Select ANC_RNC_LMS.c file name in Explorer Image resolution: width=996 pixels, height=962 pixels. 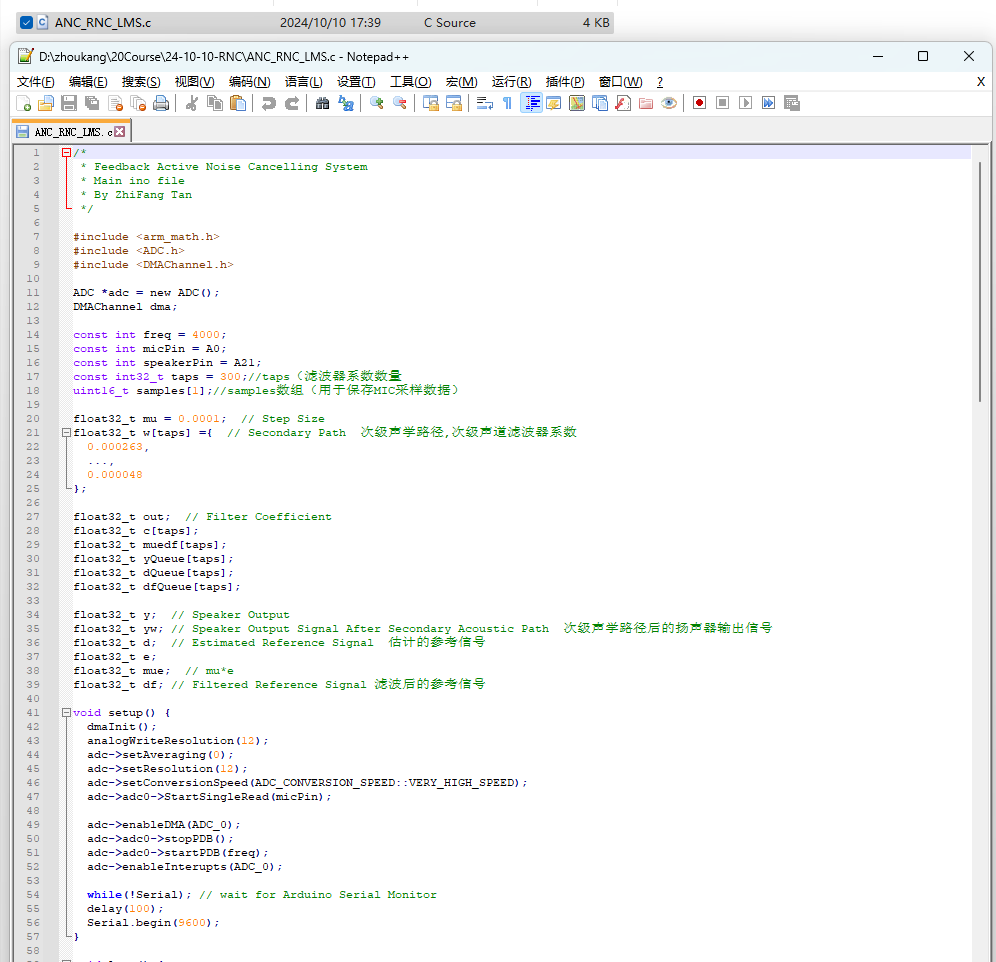(x=103, y=23)
